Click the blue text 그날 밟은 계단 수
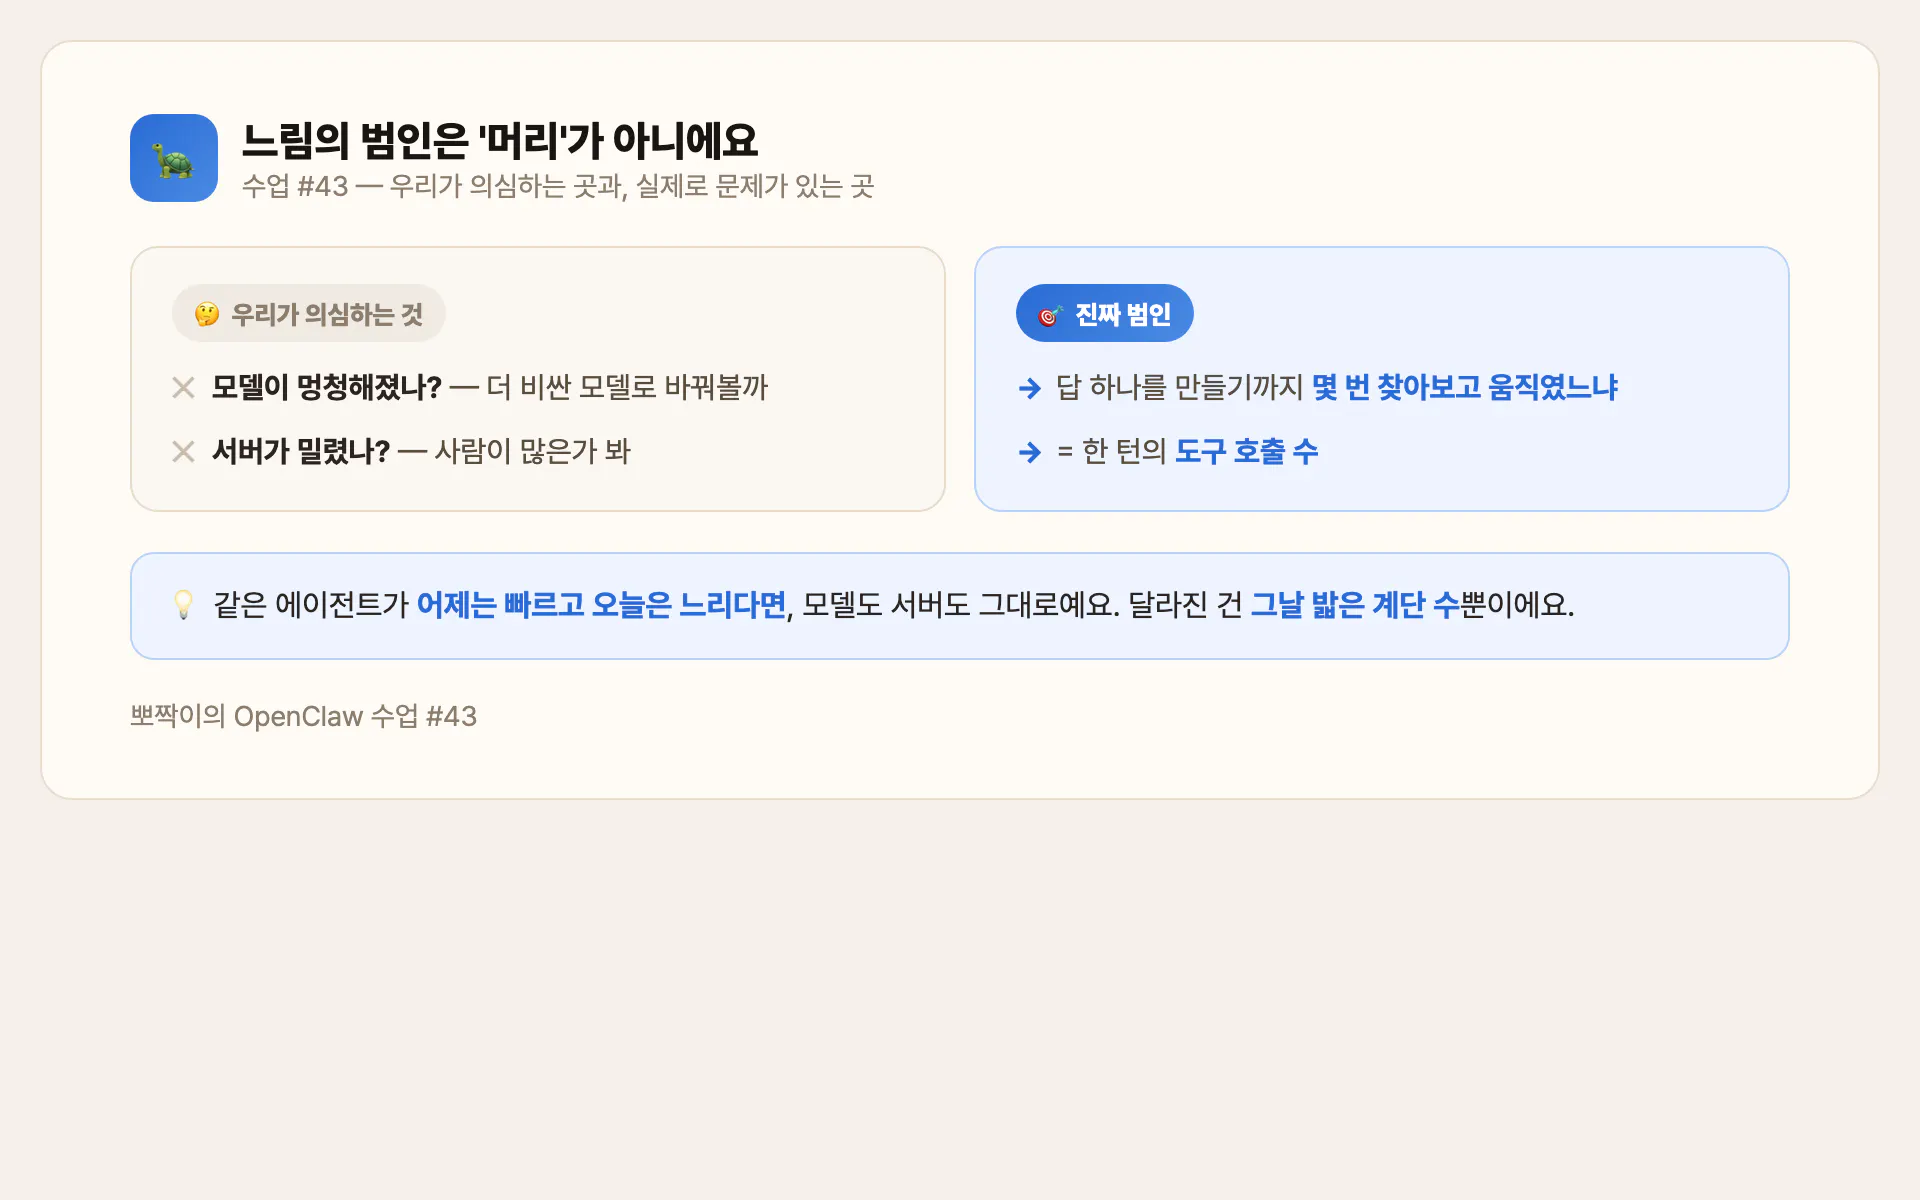Screen dimensions: 1920x1200 coord(1355,605)
